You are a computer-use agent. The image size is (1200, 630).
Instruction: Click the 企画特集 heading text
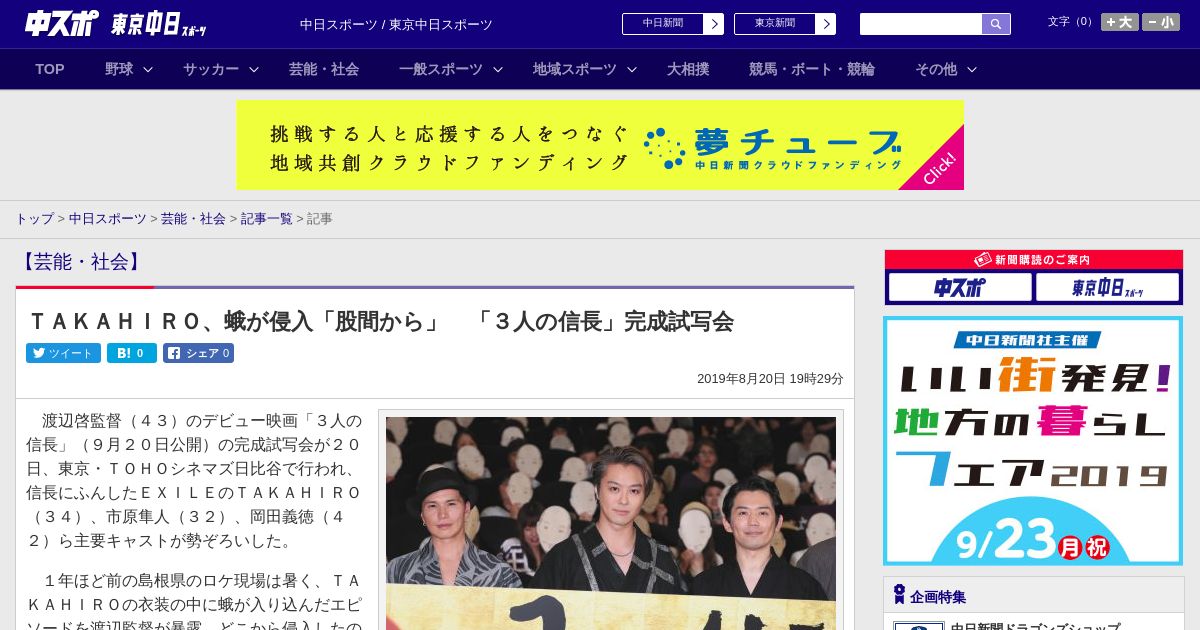938,597
